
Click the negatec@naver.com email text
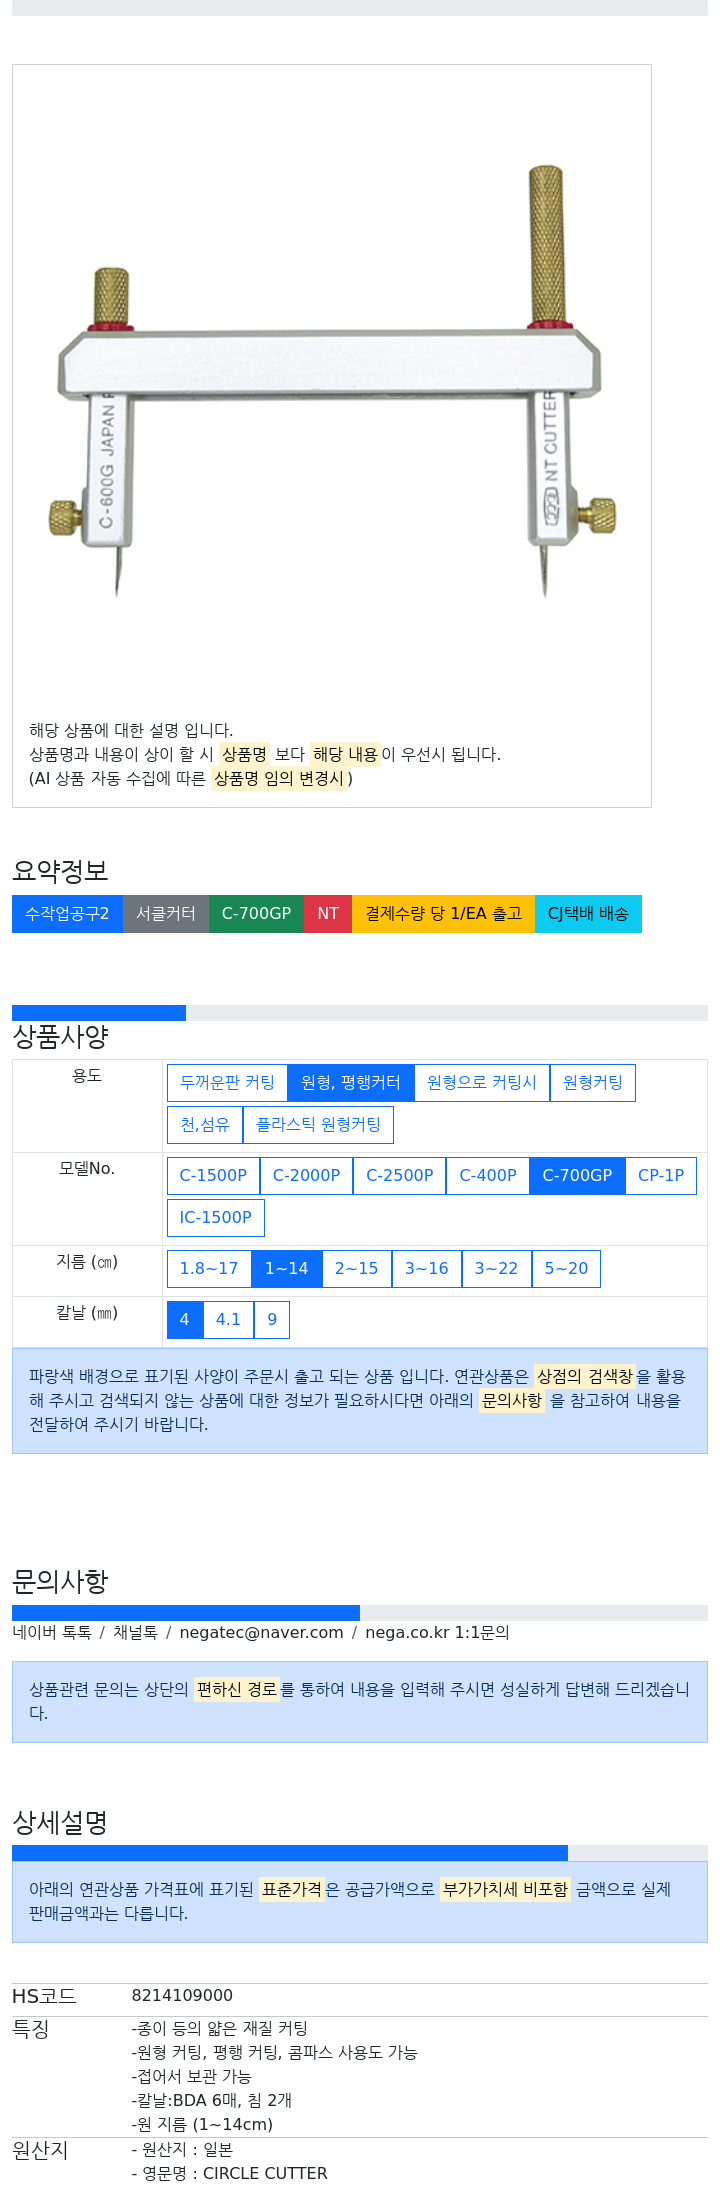coord(261,1633)
